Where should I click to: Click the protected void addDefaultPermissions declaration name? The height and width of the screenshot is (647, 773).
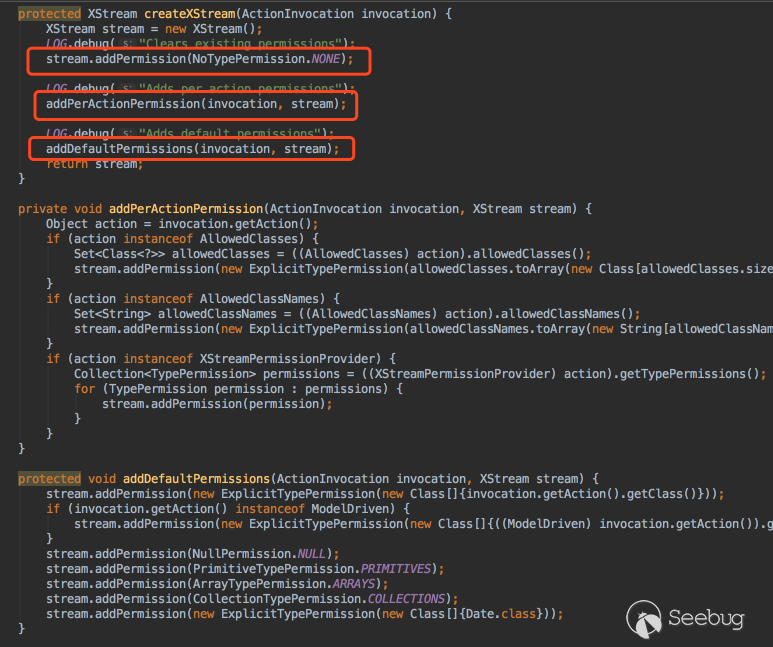(196, 479)
